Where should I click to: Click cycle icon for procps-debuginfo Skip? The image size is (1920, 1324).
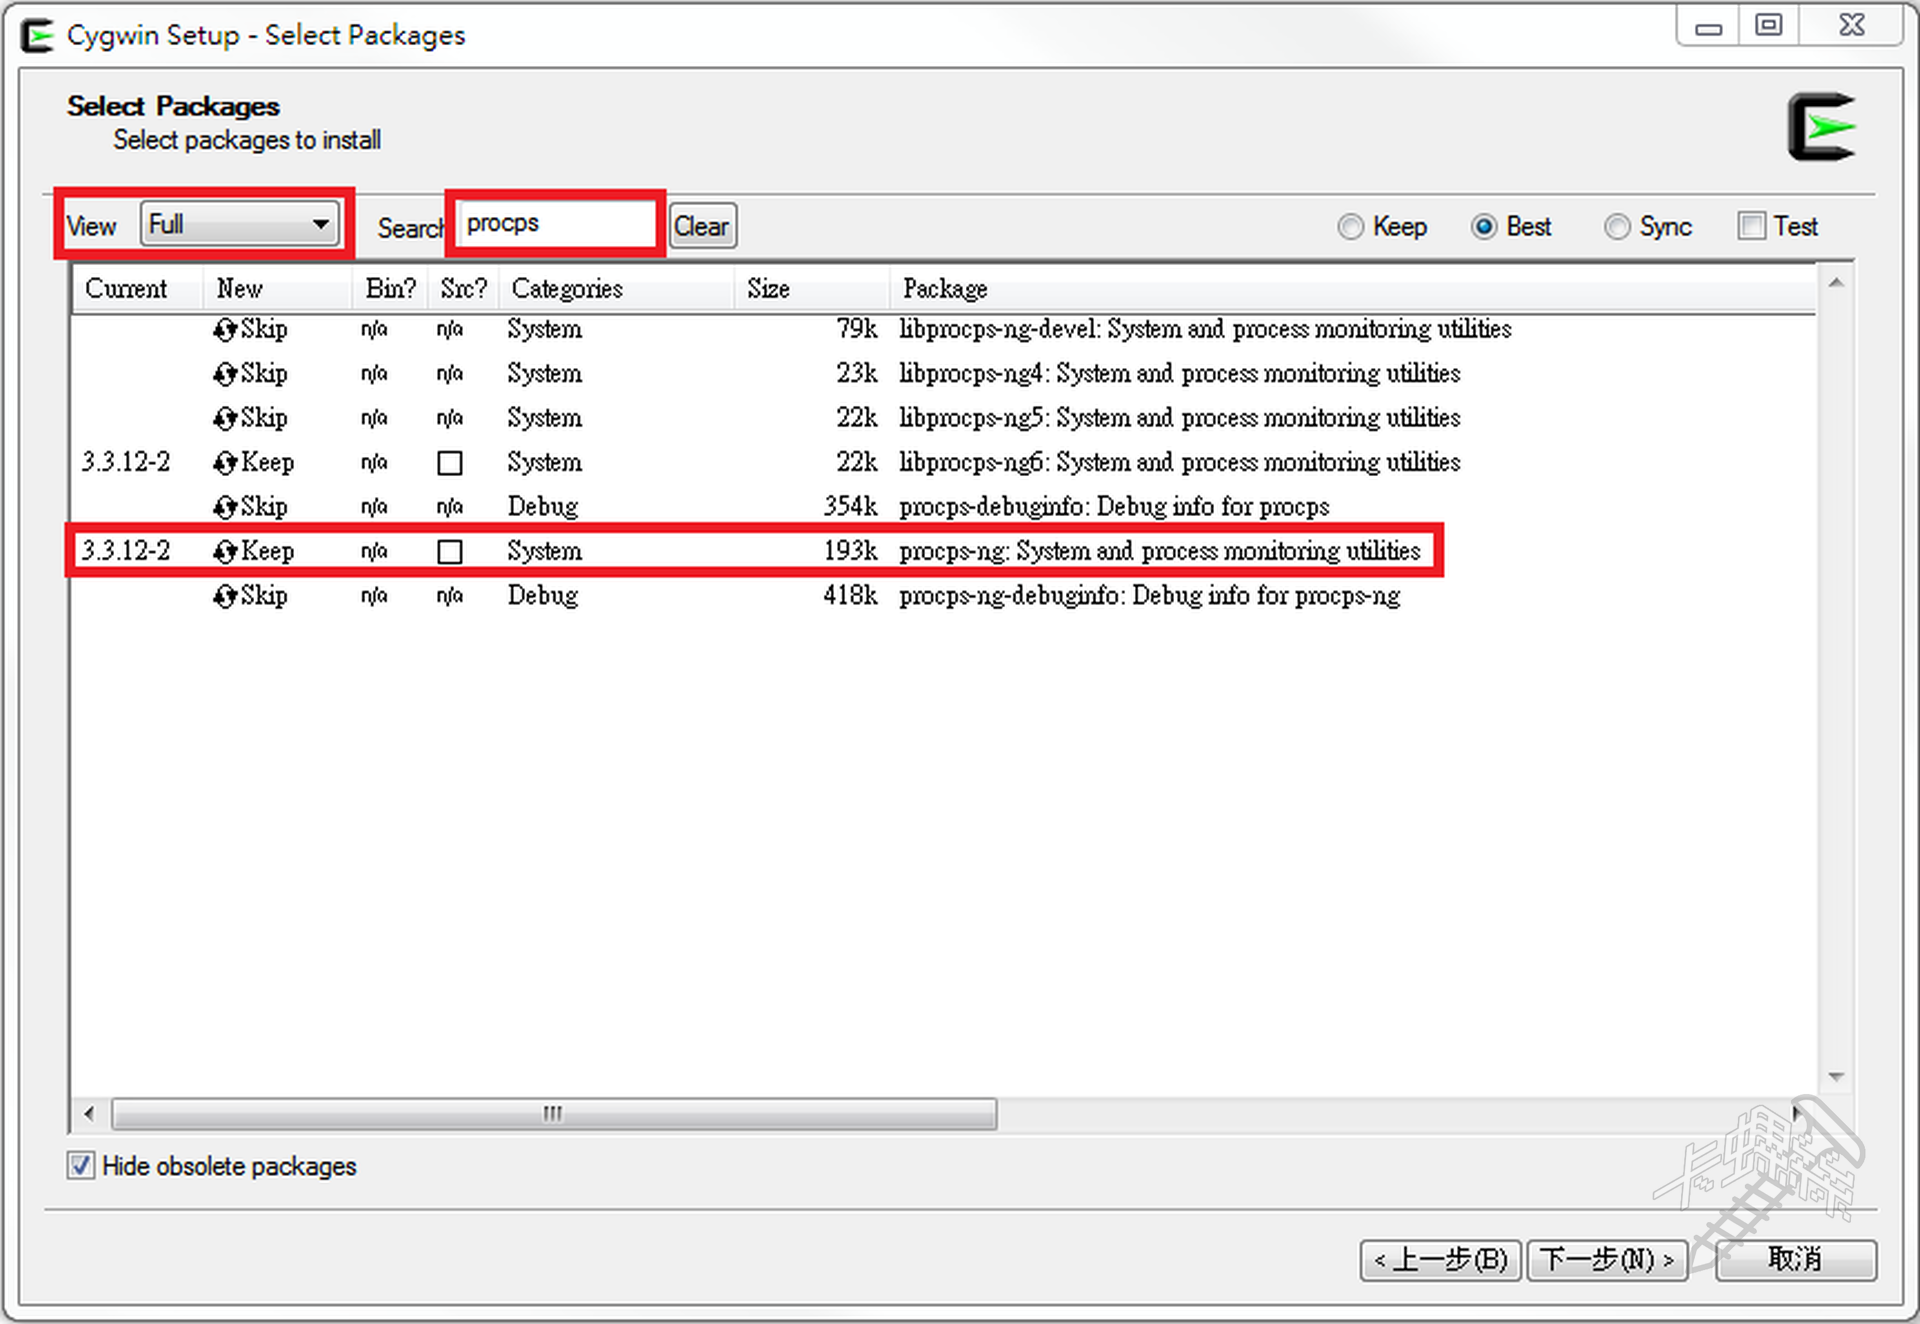click(225, 507)
